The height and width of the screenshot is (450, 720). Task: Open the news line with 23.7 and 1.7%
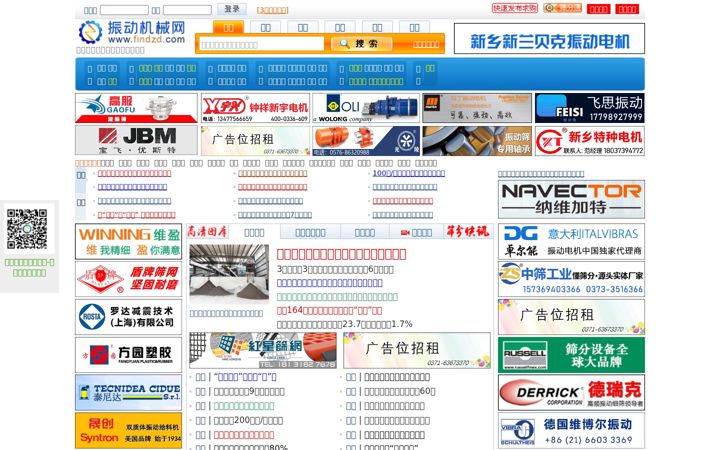(x=344, y=324)
